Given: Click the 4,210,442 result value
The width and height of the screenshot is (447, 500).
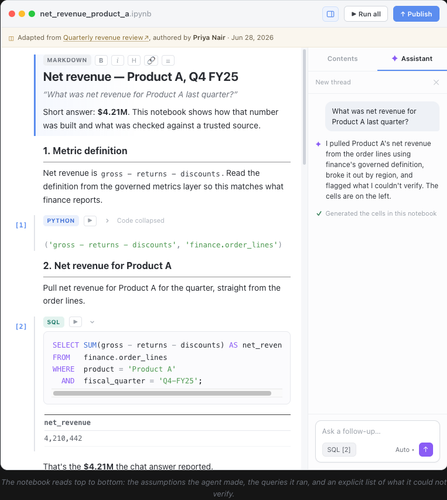Looking at the screenshot, I should pos(63,438).
